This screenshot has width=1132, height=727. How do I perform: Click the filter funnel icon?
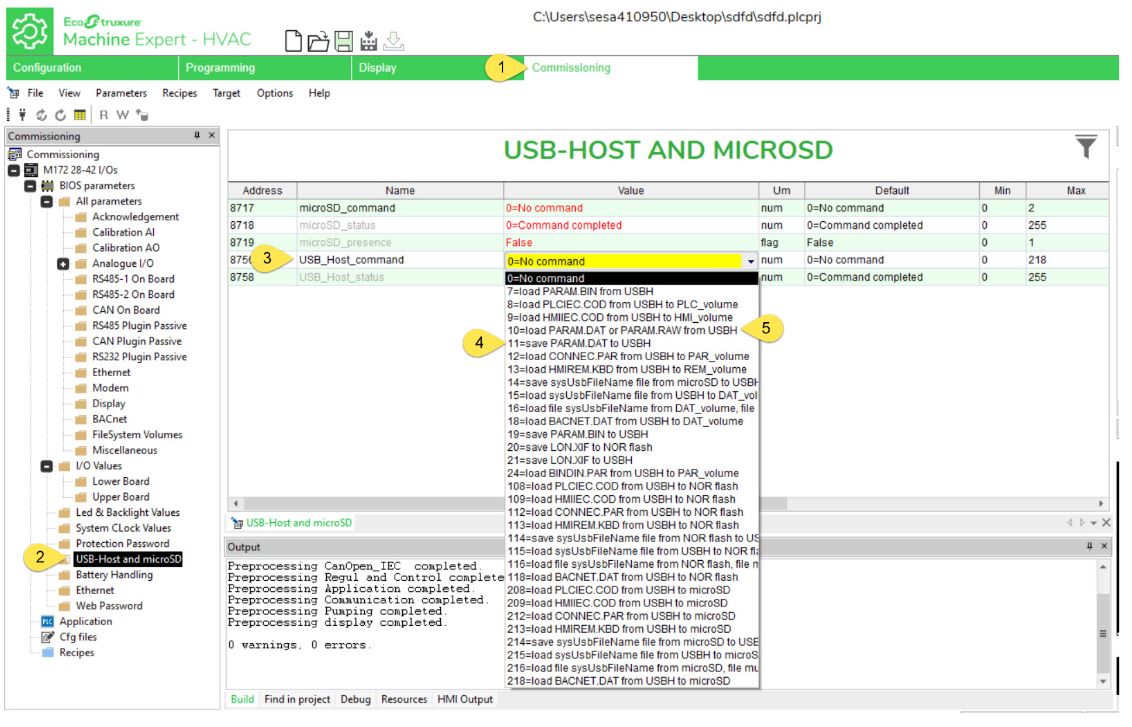pos(1086,147)
